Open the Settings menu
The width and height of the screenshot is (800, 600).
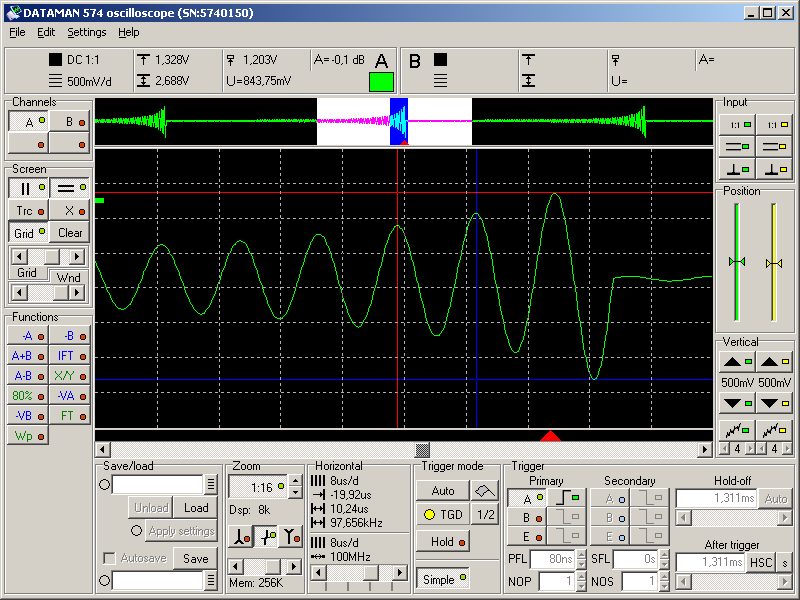(87, 32)
